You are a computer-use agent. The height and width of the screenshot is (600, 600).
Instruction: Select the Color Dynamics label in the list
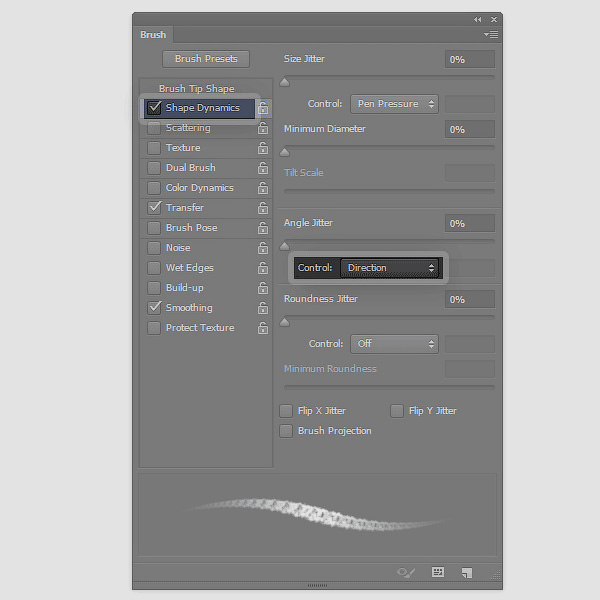pyautogui.click(x=199, y=188)
